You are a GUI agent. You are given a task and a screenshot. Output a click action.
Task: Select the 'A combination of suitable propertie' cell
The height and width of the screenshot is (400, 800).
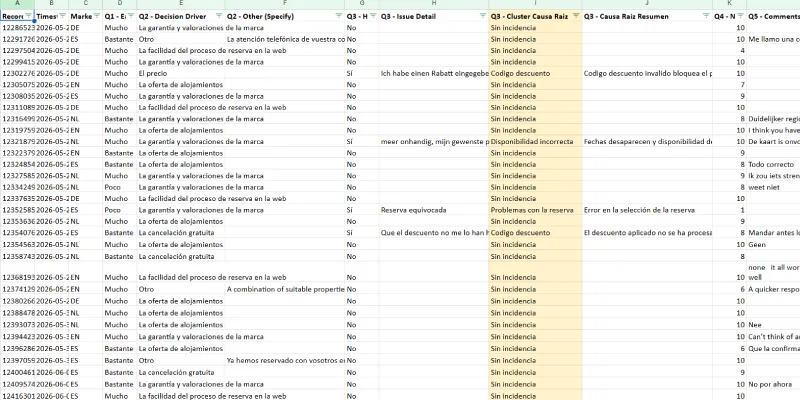[x=285, y=289]
